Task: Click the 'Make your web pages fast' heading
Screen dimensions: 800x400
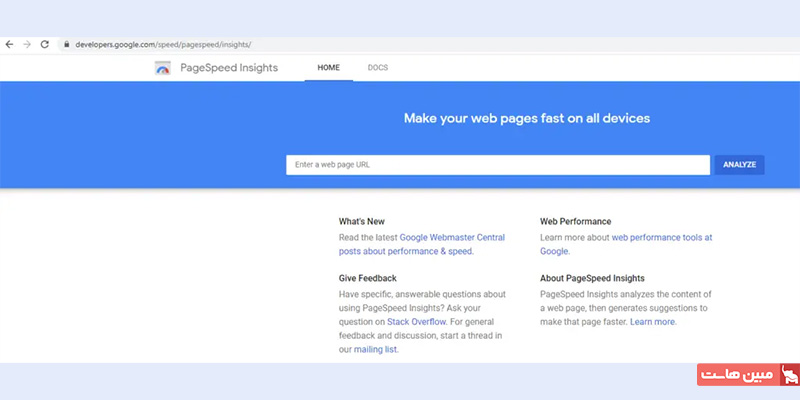Action: tap(526, 118)
